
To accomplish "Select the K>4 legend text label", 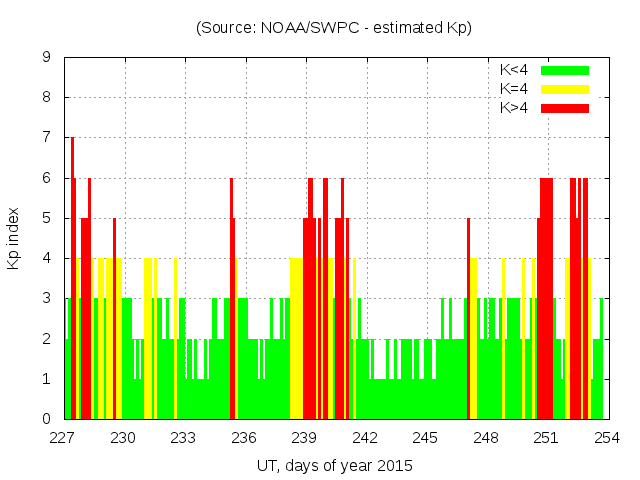I will (x=516, y=107).
